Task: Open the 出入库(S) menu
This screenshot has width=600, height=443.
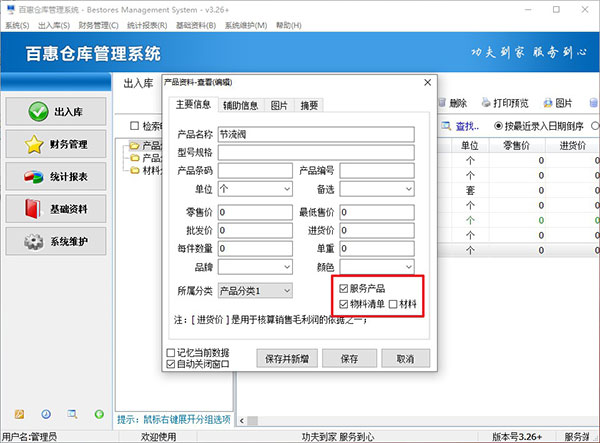Action: 54,25
